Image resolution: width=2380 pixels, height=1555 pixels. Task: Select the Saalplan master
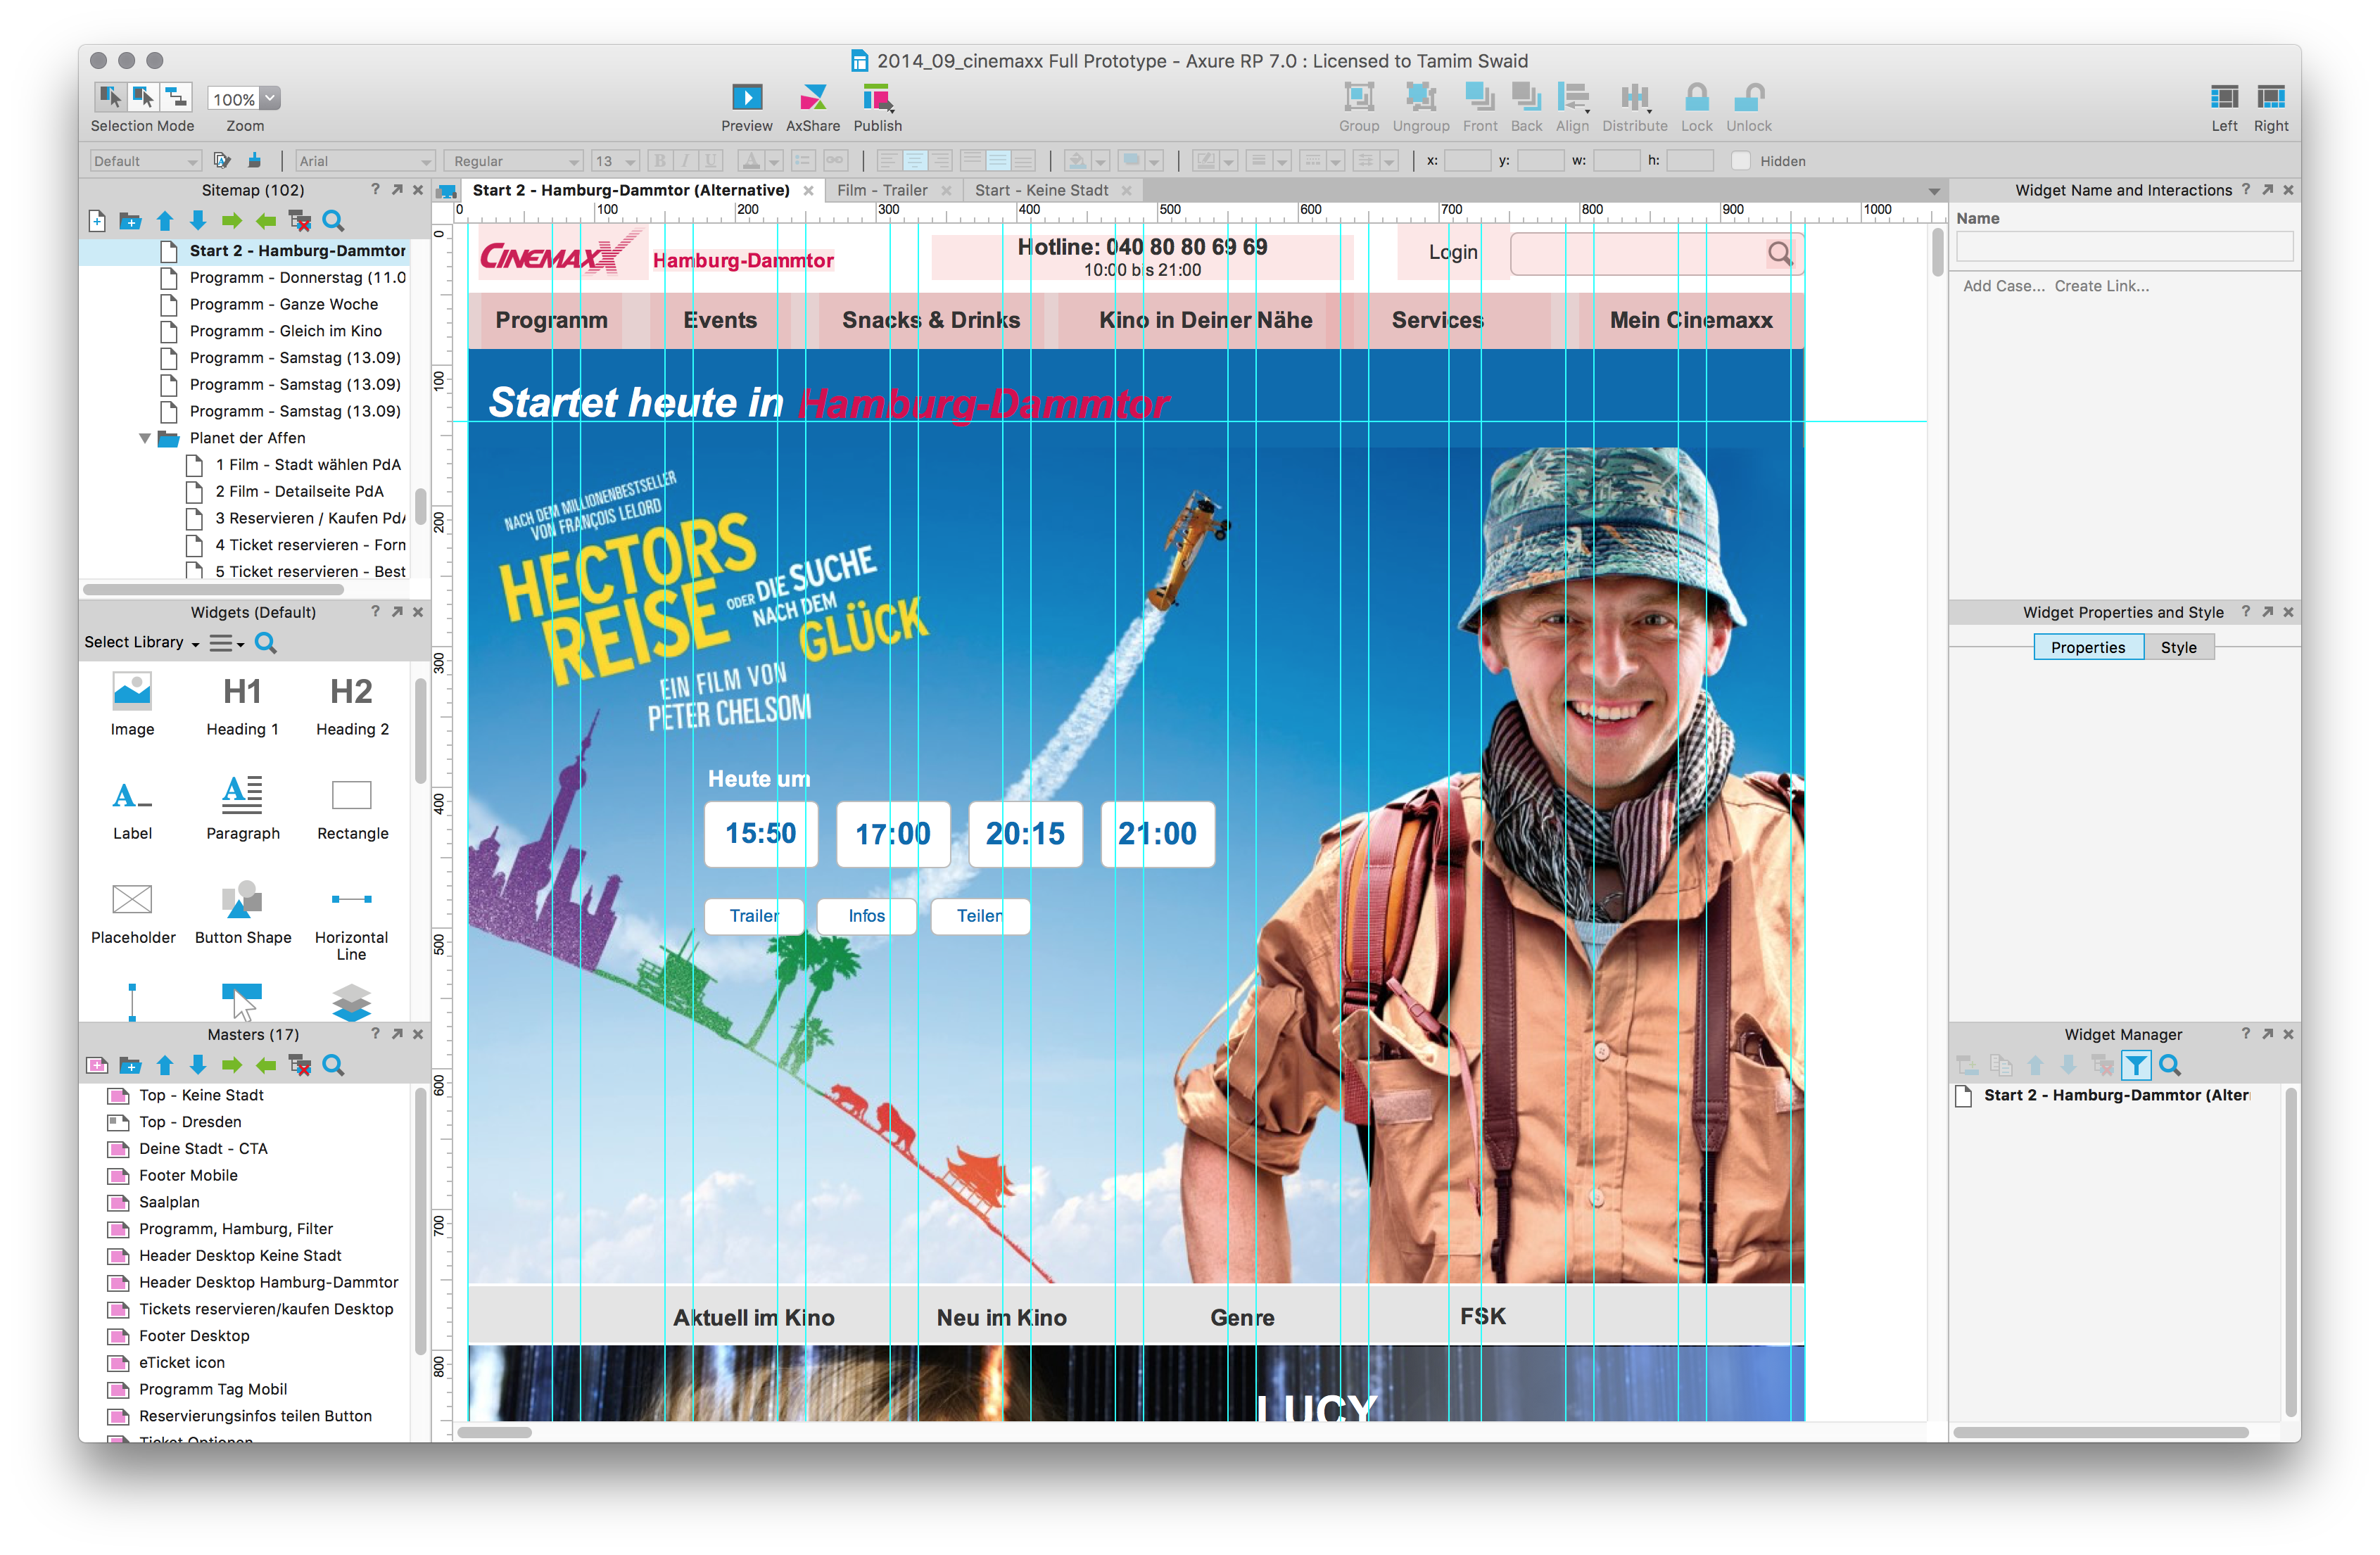(x=169, y=1202)
